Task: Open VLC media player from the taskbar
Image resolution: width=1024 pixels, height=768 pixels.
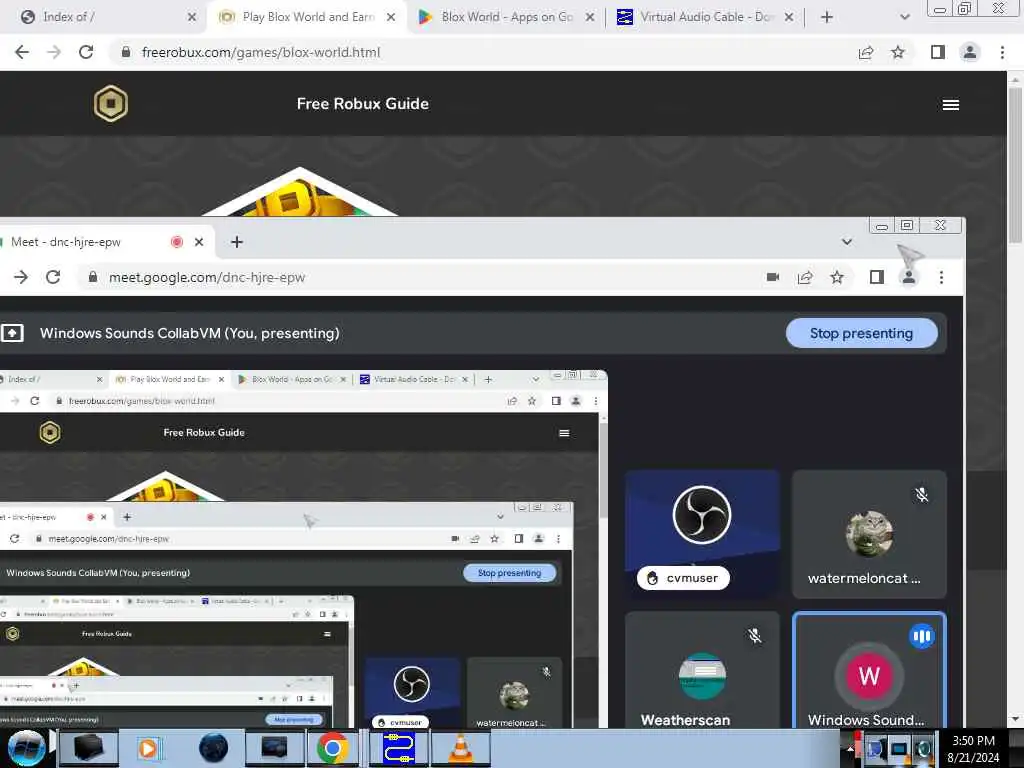Action: pos(460,748)
